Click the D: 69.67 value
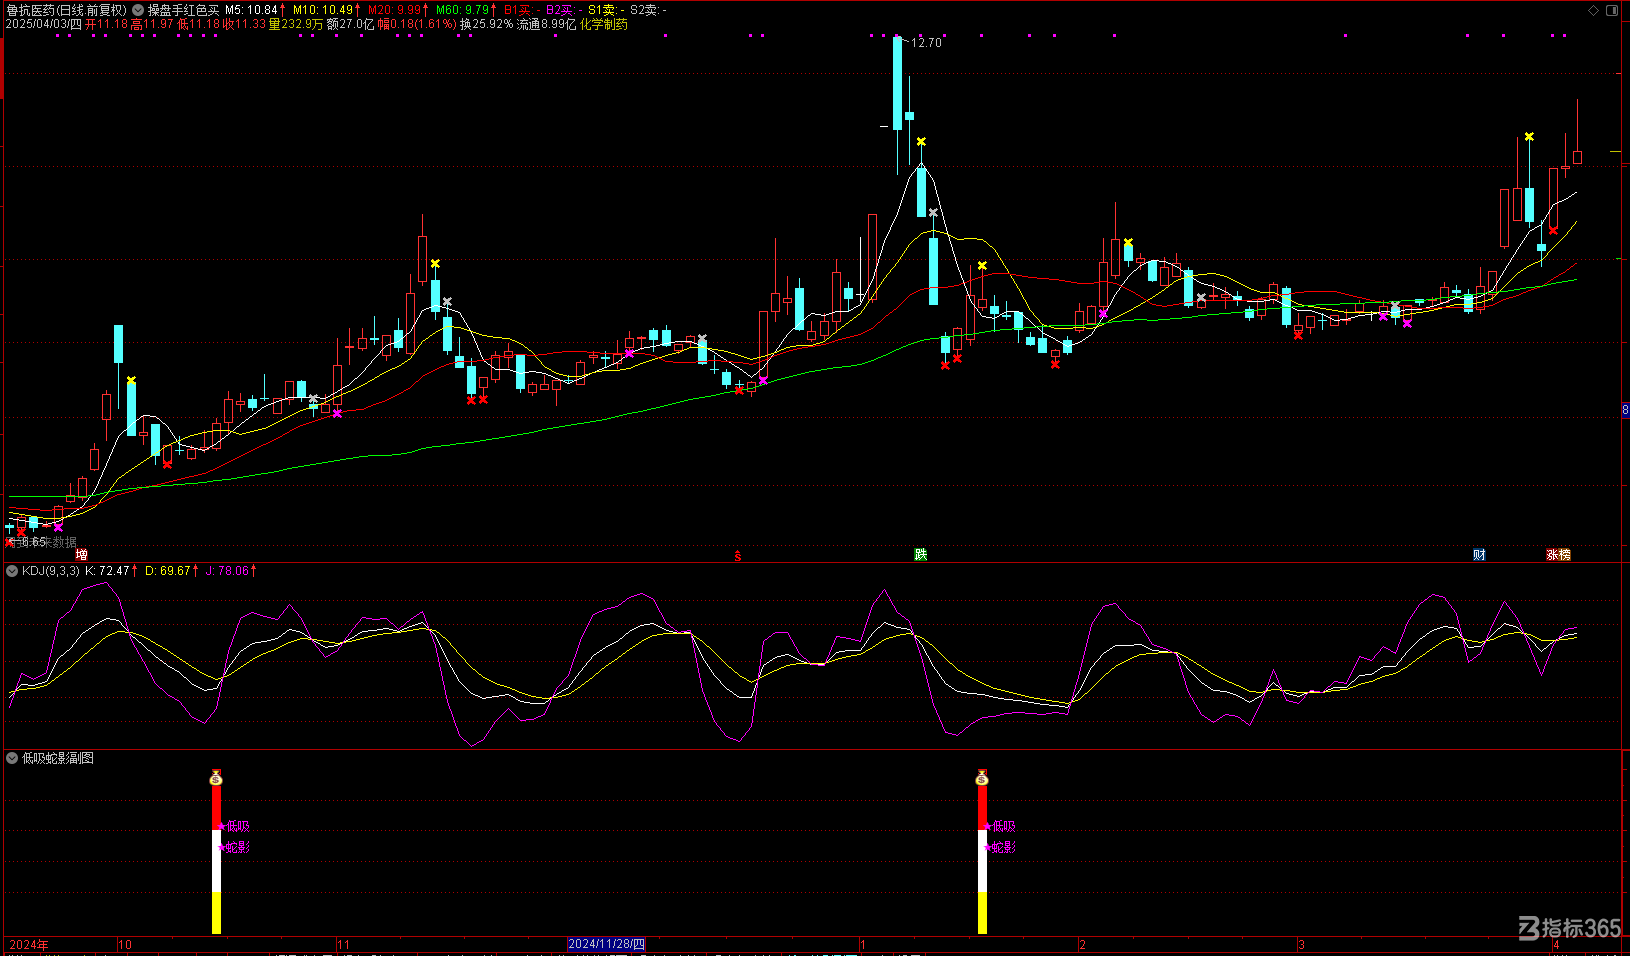This screenshot has width=1630, height=956. 168,571
